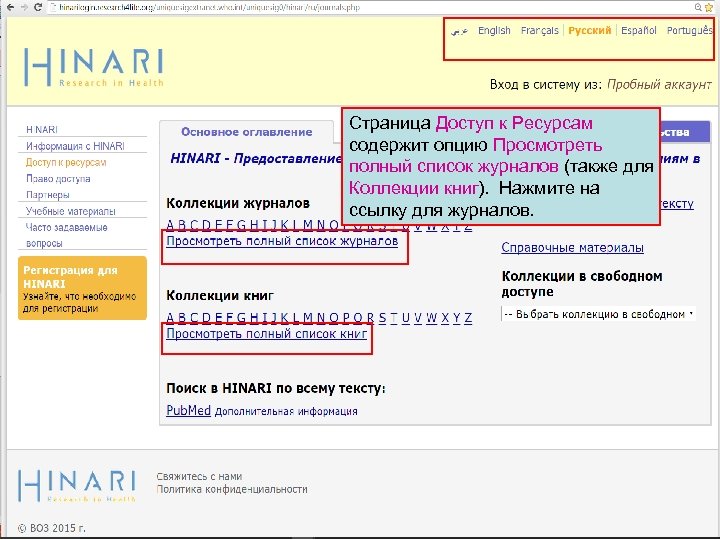
Task: Click the © ВОЗ 2015 г. copyright text
Action: pos(52,528)
